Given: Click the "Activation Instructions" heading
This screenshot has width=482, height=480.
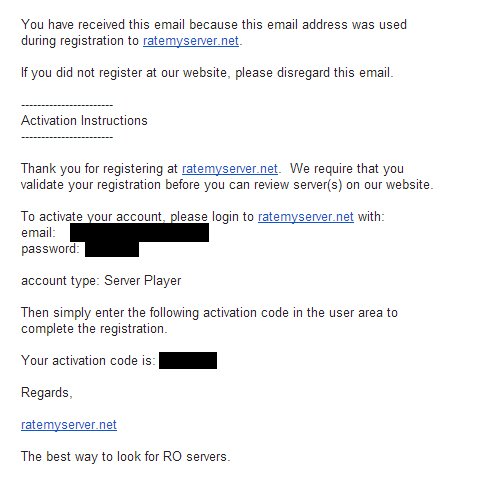Looking at the screenshot, I should tap(84, 121).
